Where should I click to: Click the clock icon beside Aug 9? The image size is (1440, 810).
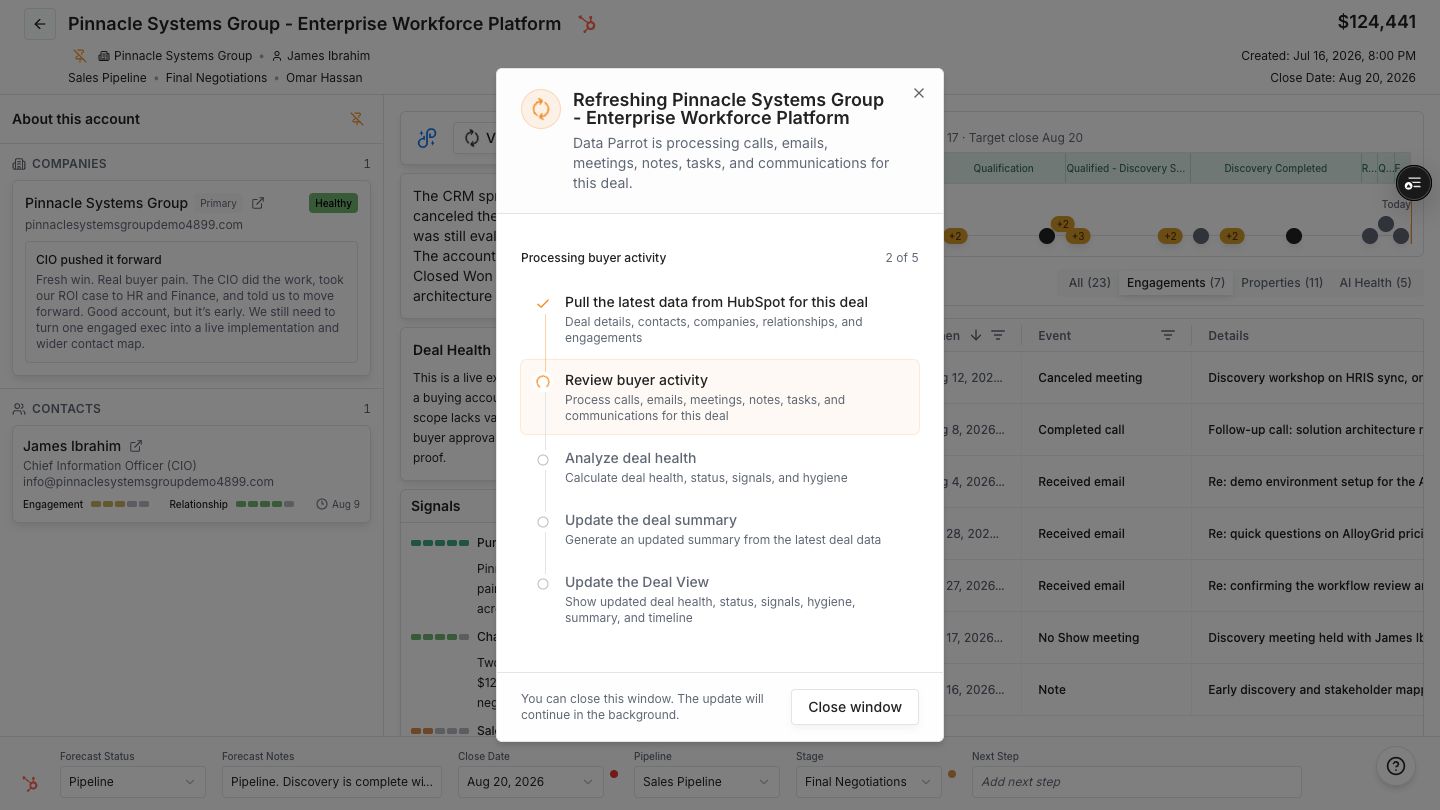click(322, 505)
